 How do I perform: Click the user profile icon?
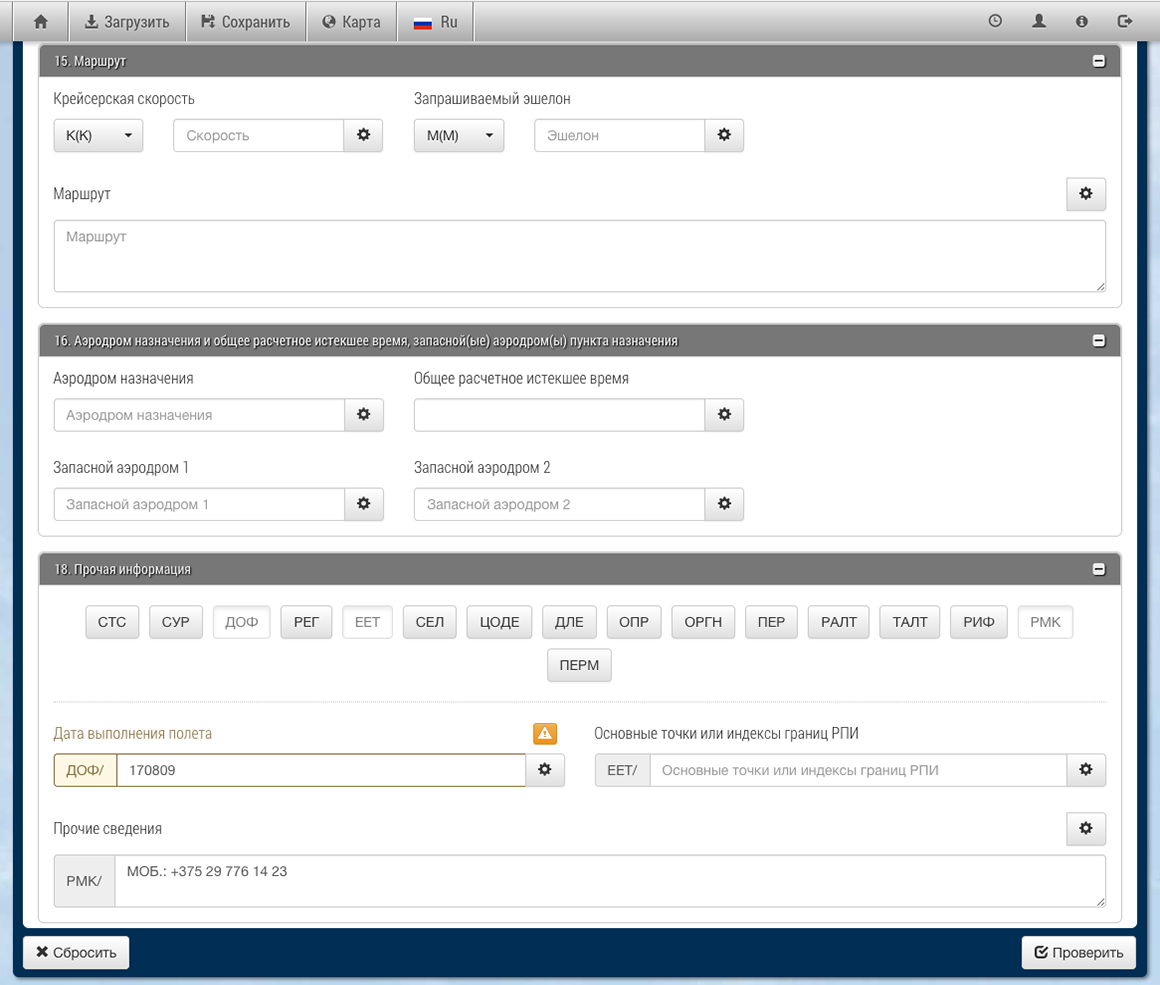point(1039,21)
